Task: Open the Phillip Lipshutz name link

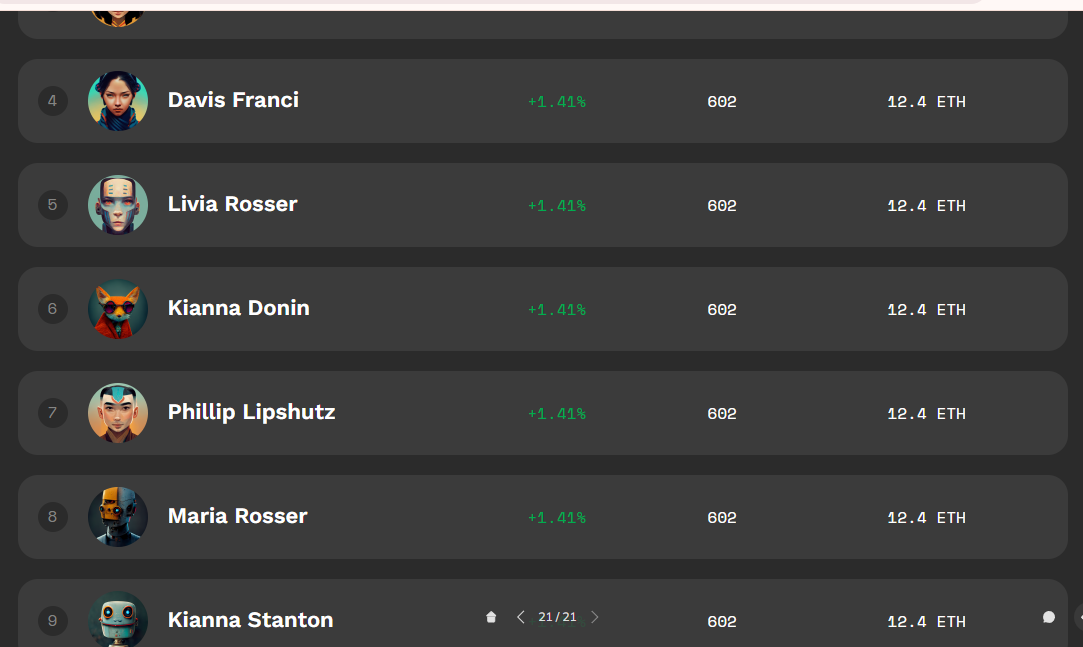Action: tap(251, 412)
